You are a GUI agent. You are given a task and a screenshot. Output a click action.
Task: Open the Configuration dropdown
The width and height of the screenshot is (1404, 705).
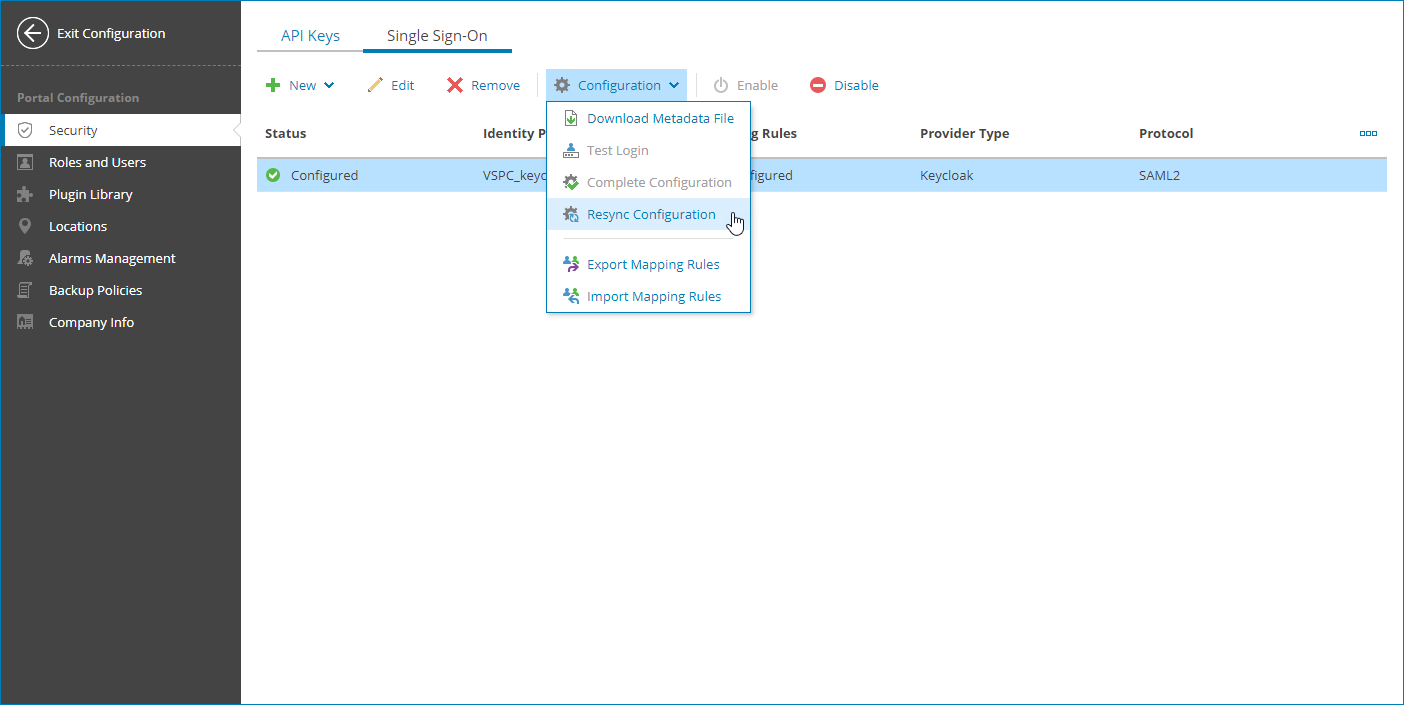coord(616,85)
